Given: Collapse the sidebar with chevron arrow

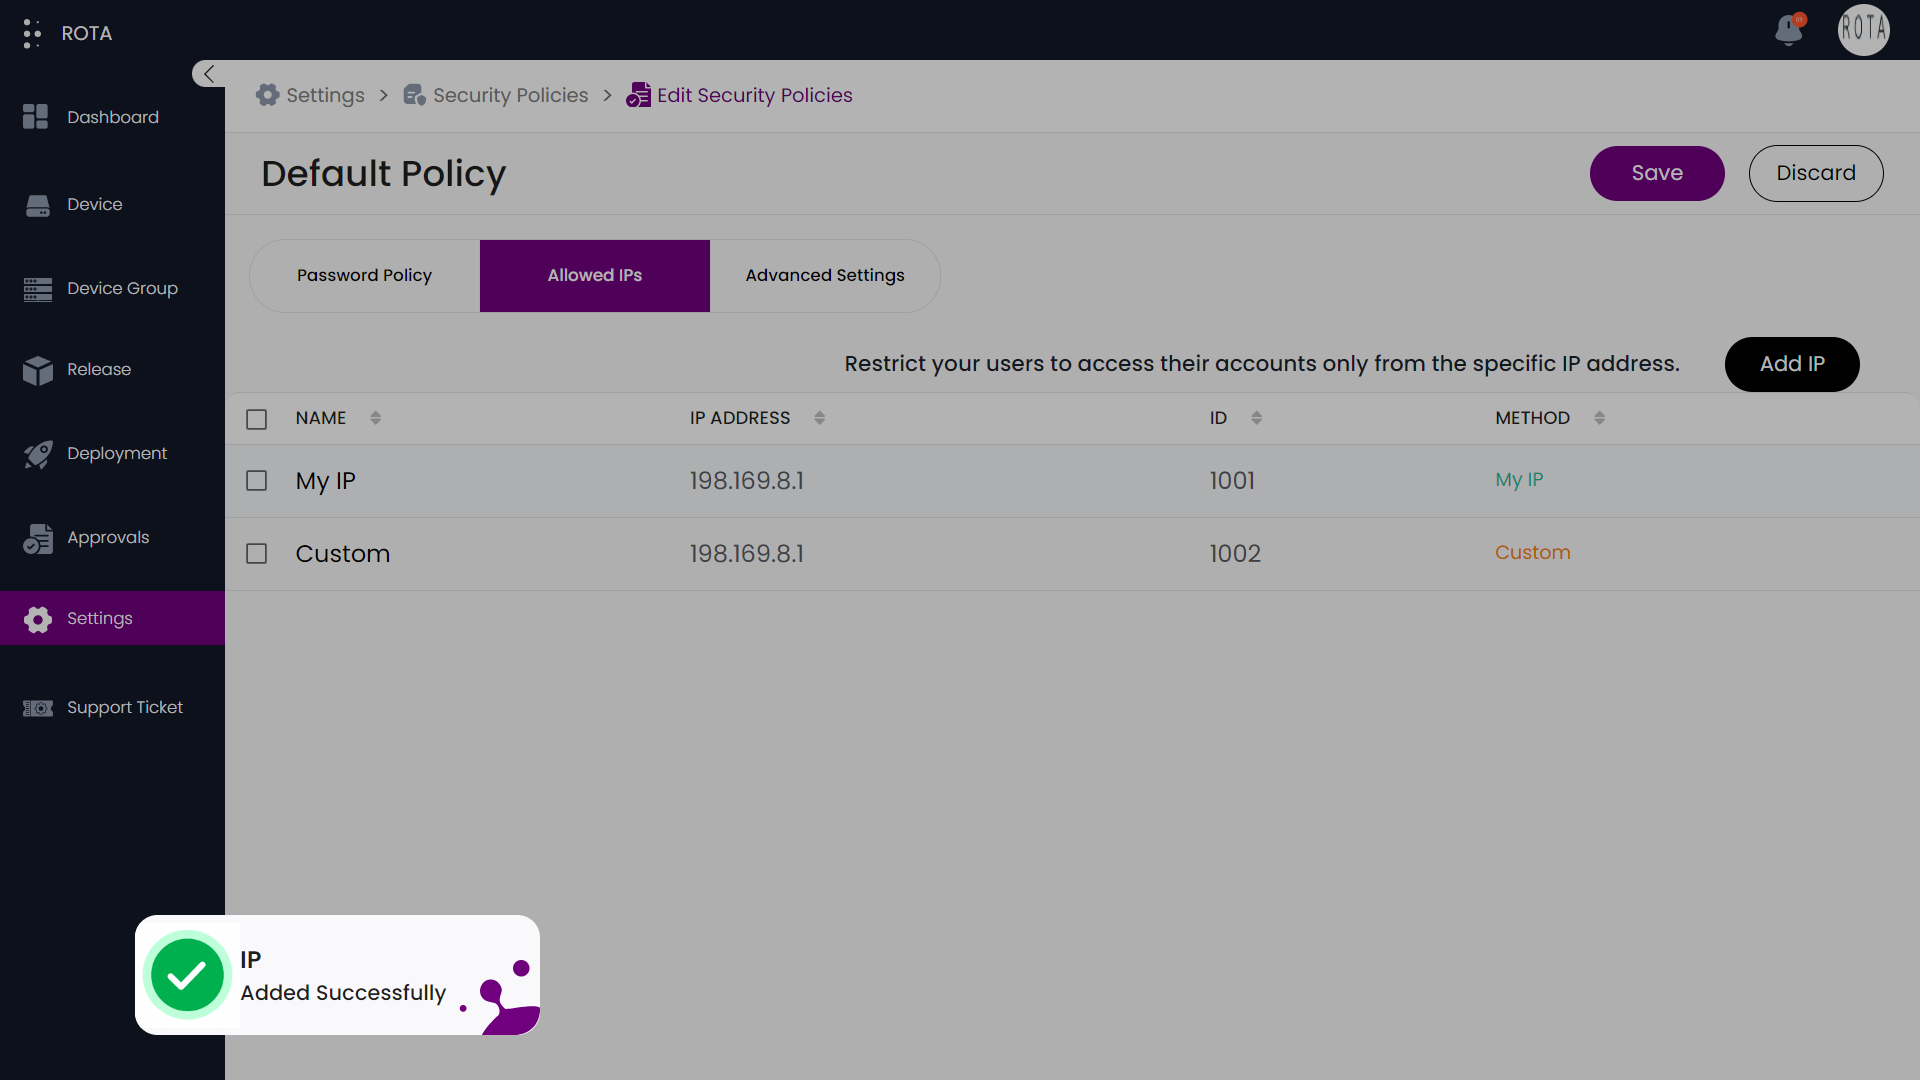Looking at the screenshot, I should pyautogui.click(x=208, y=74).
